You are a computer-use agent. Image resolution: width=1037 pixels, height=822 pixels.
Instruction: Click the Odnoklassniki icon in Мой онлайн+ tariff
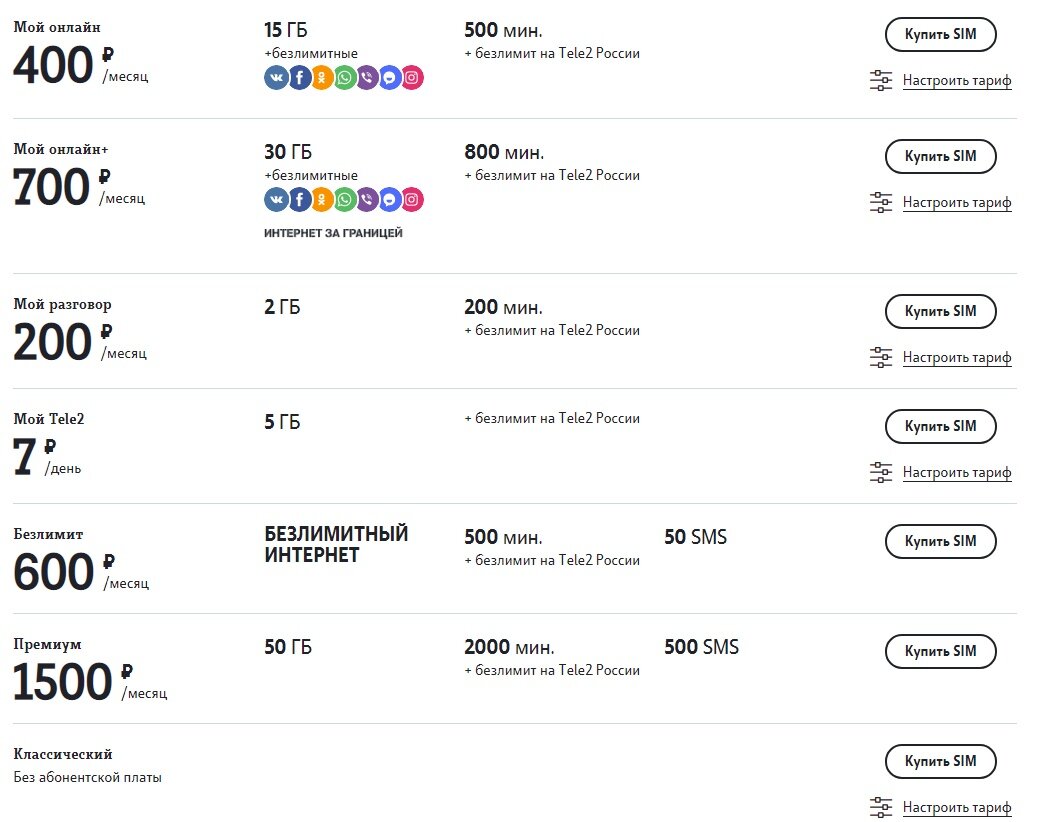coord(322,200)
